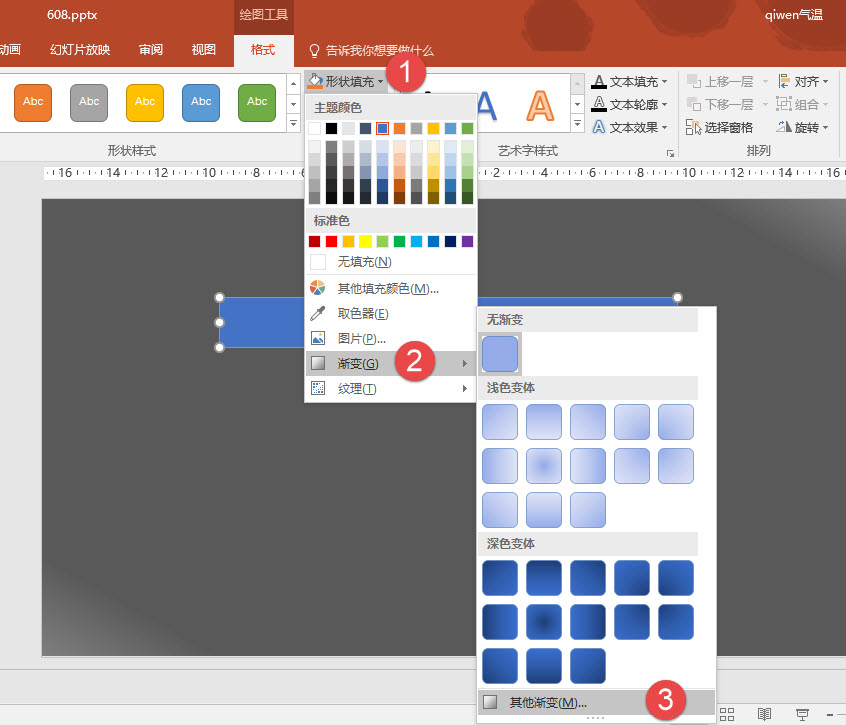Select the orange outlined A WordArt style
The width and height of the screenshot is (846, 725).
click(x=540, y=106)
